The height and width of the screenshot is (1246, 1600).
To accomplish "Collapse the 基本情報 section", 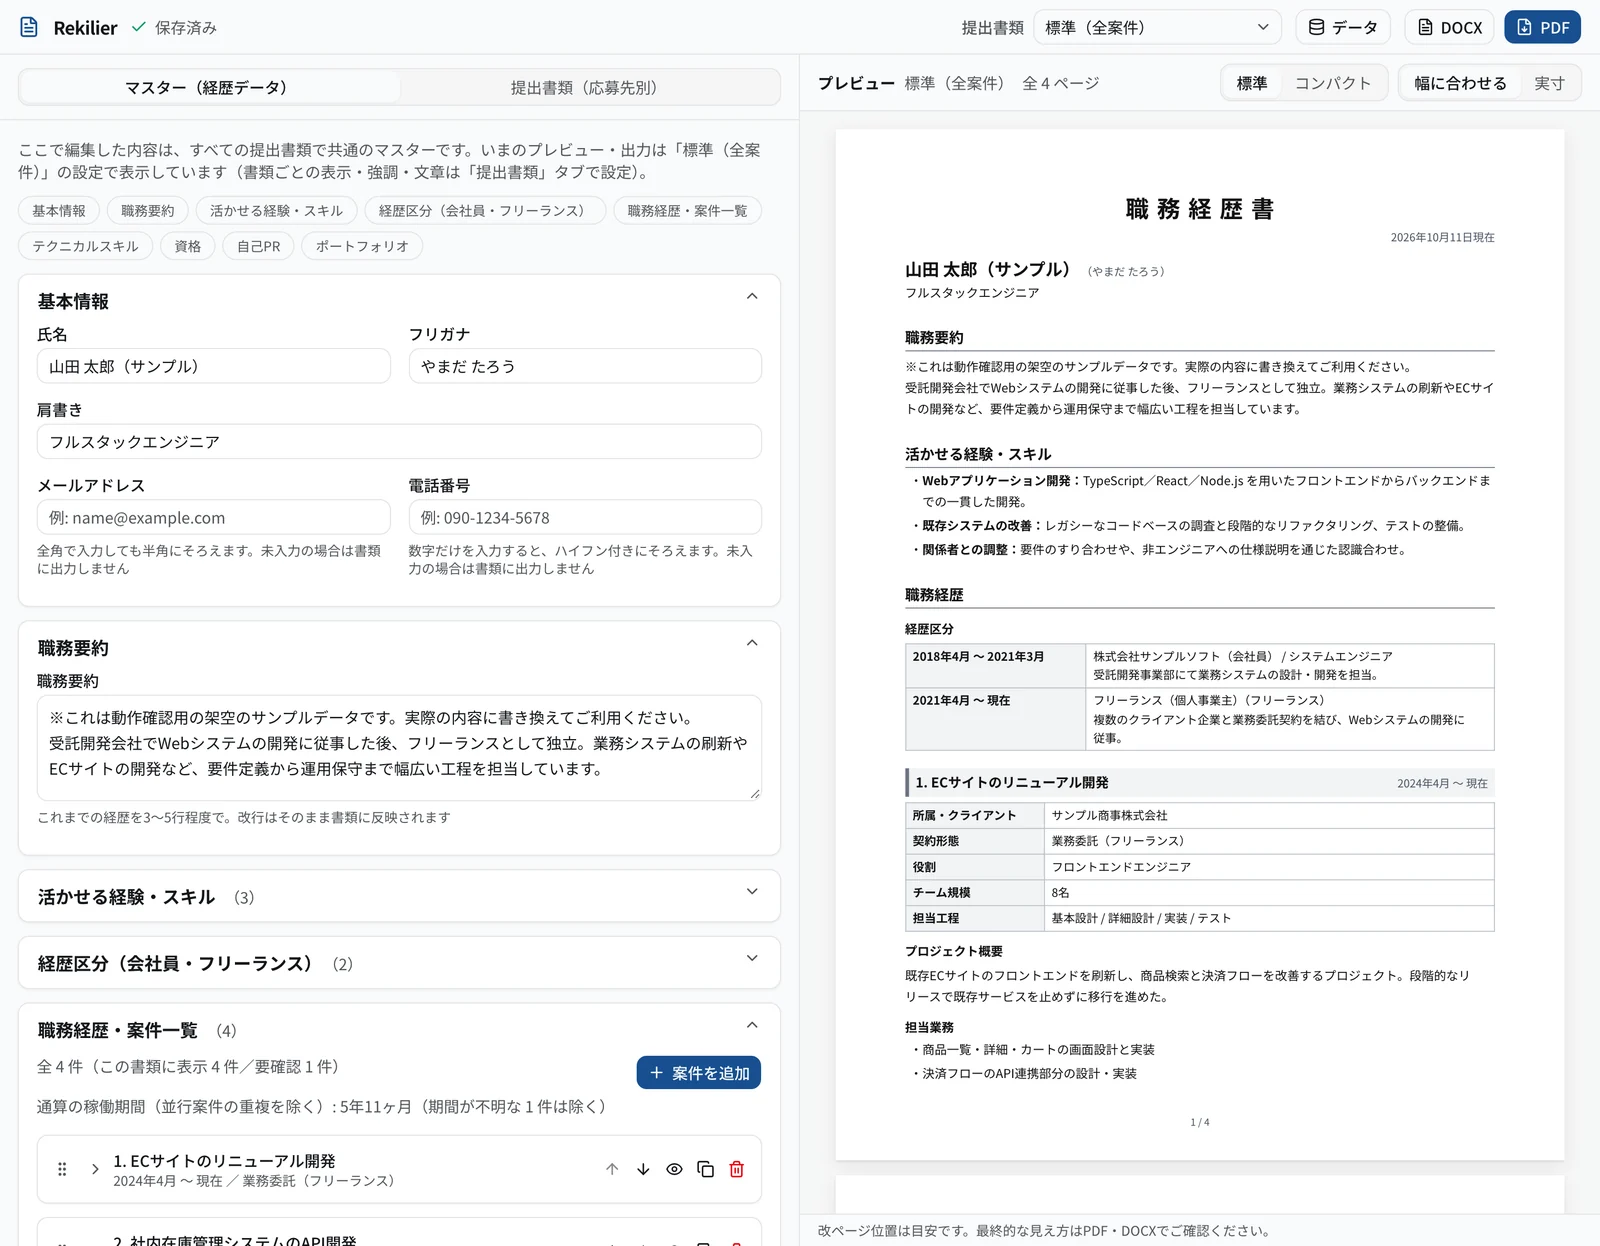I will point(752,297).
